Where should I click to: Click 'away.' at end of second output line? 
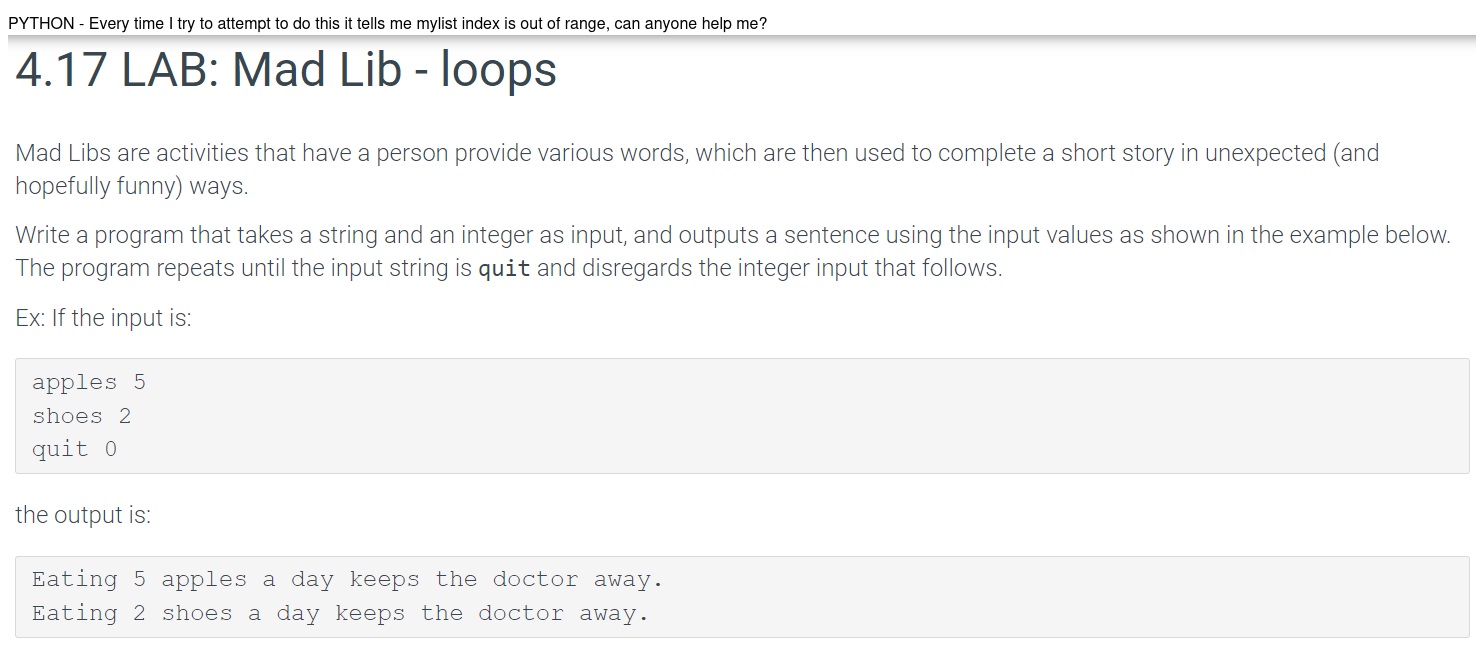coord(614,614)
